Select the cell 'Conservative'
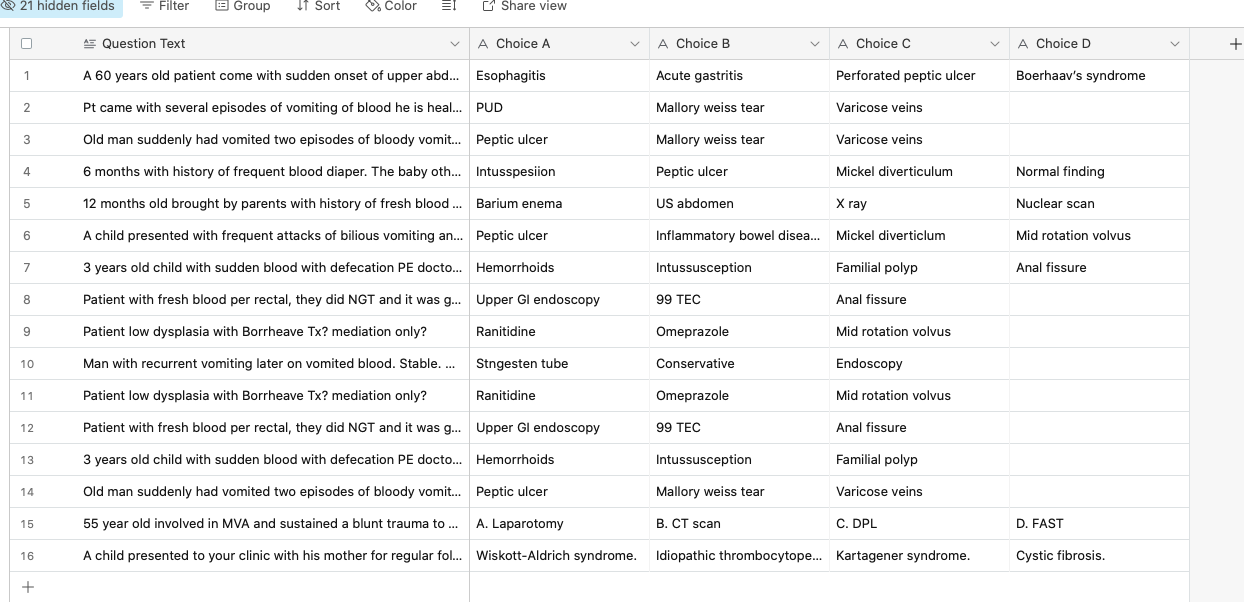The width and height of the screenshot is (1244, 602). coord(739,364)
